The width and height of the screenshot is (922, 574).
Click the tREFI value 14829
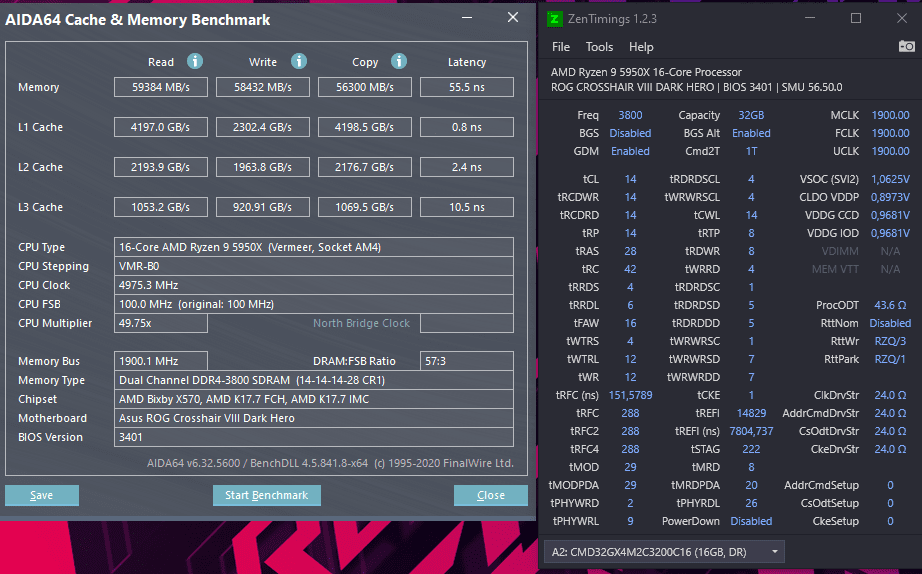751,413
